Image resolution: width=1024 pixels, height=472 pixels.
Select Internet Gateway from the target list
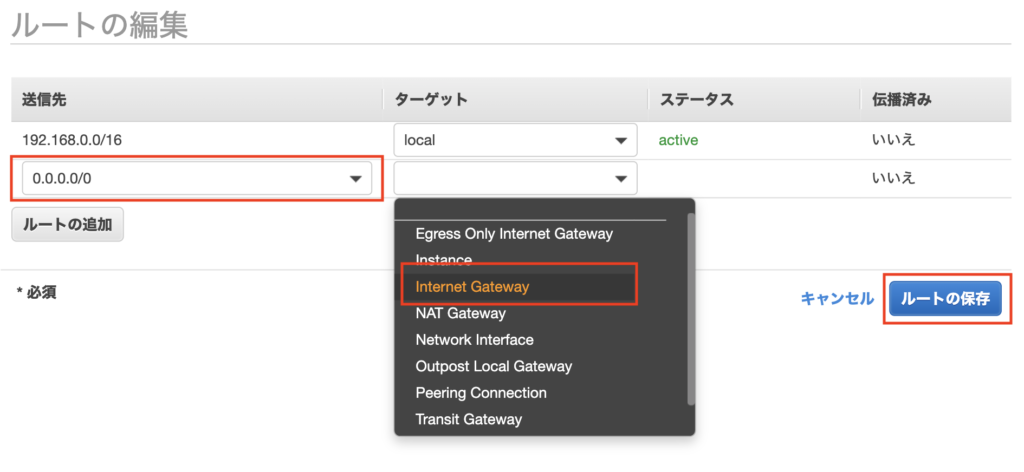click(x=472, y=286)
